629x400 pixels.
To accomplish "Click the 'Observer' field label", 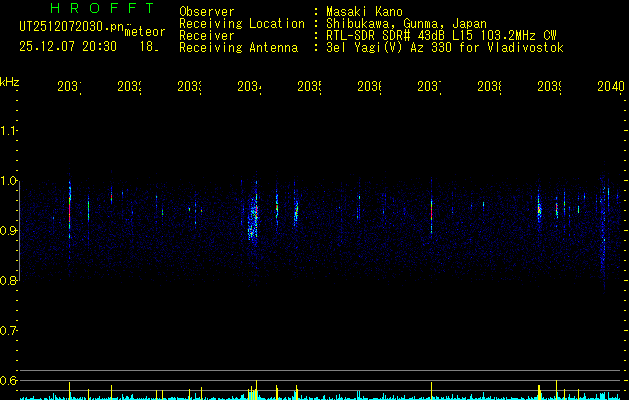I will 207,12.
